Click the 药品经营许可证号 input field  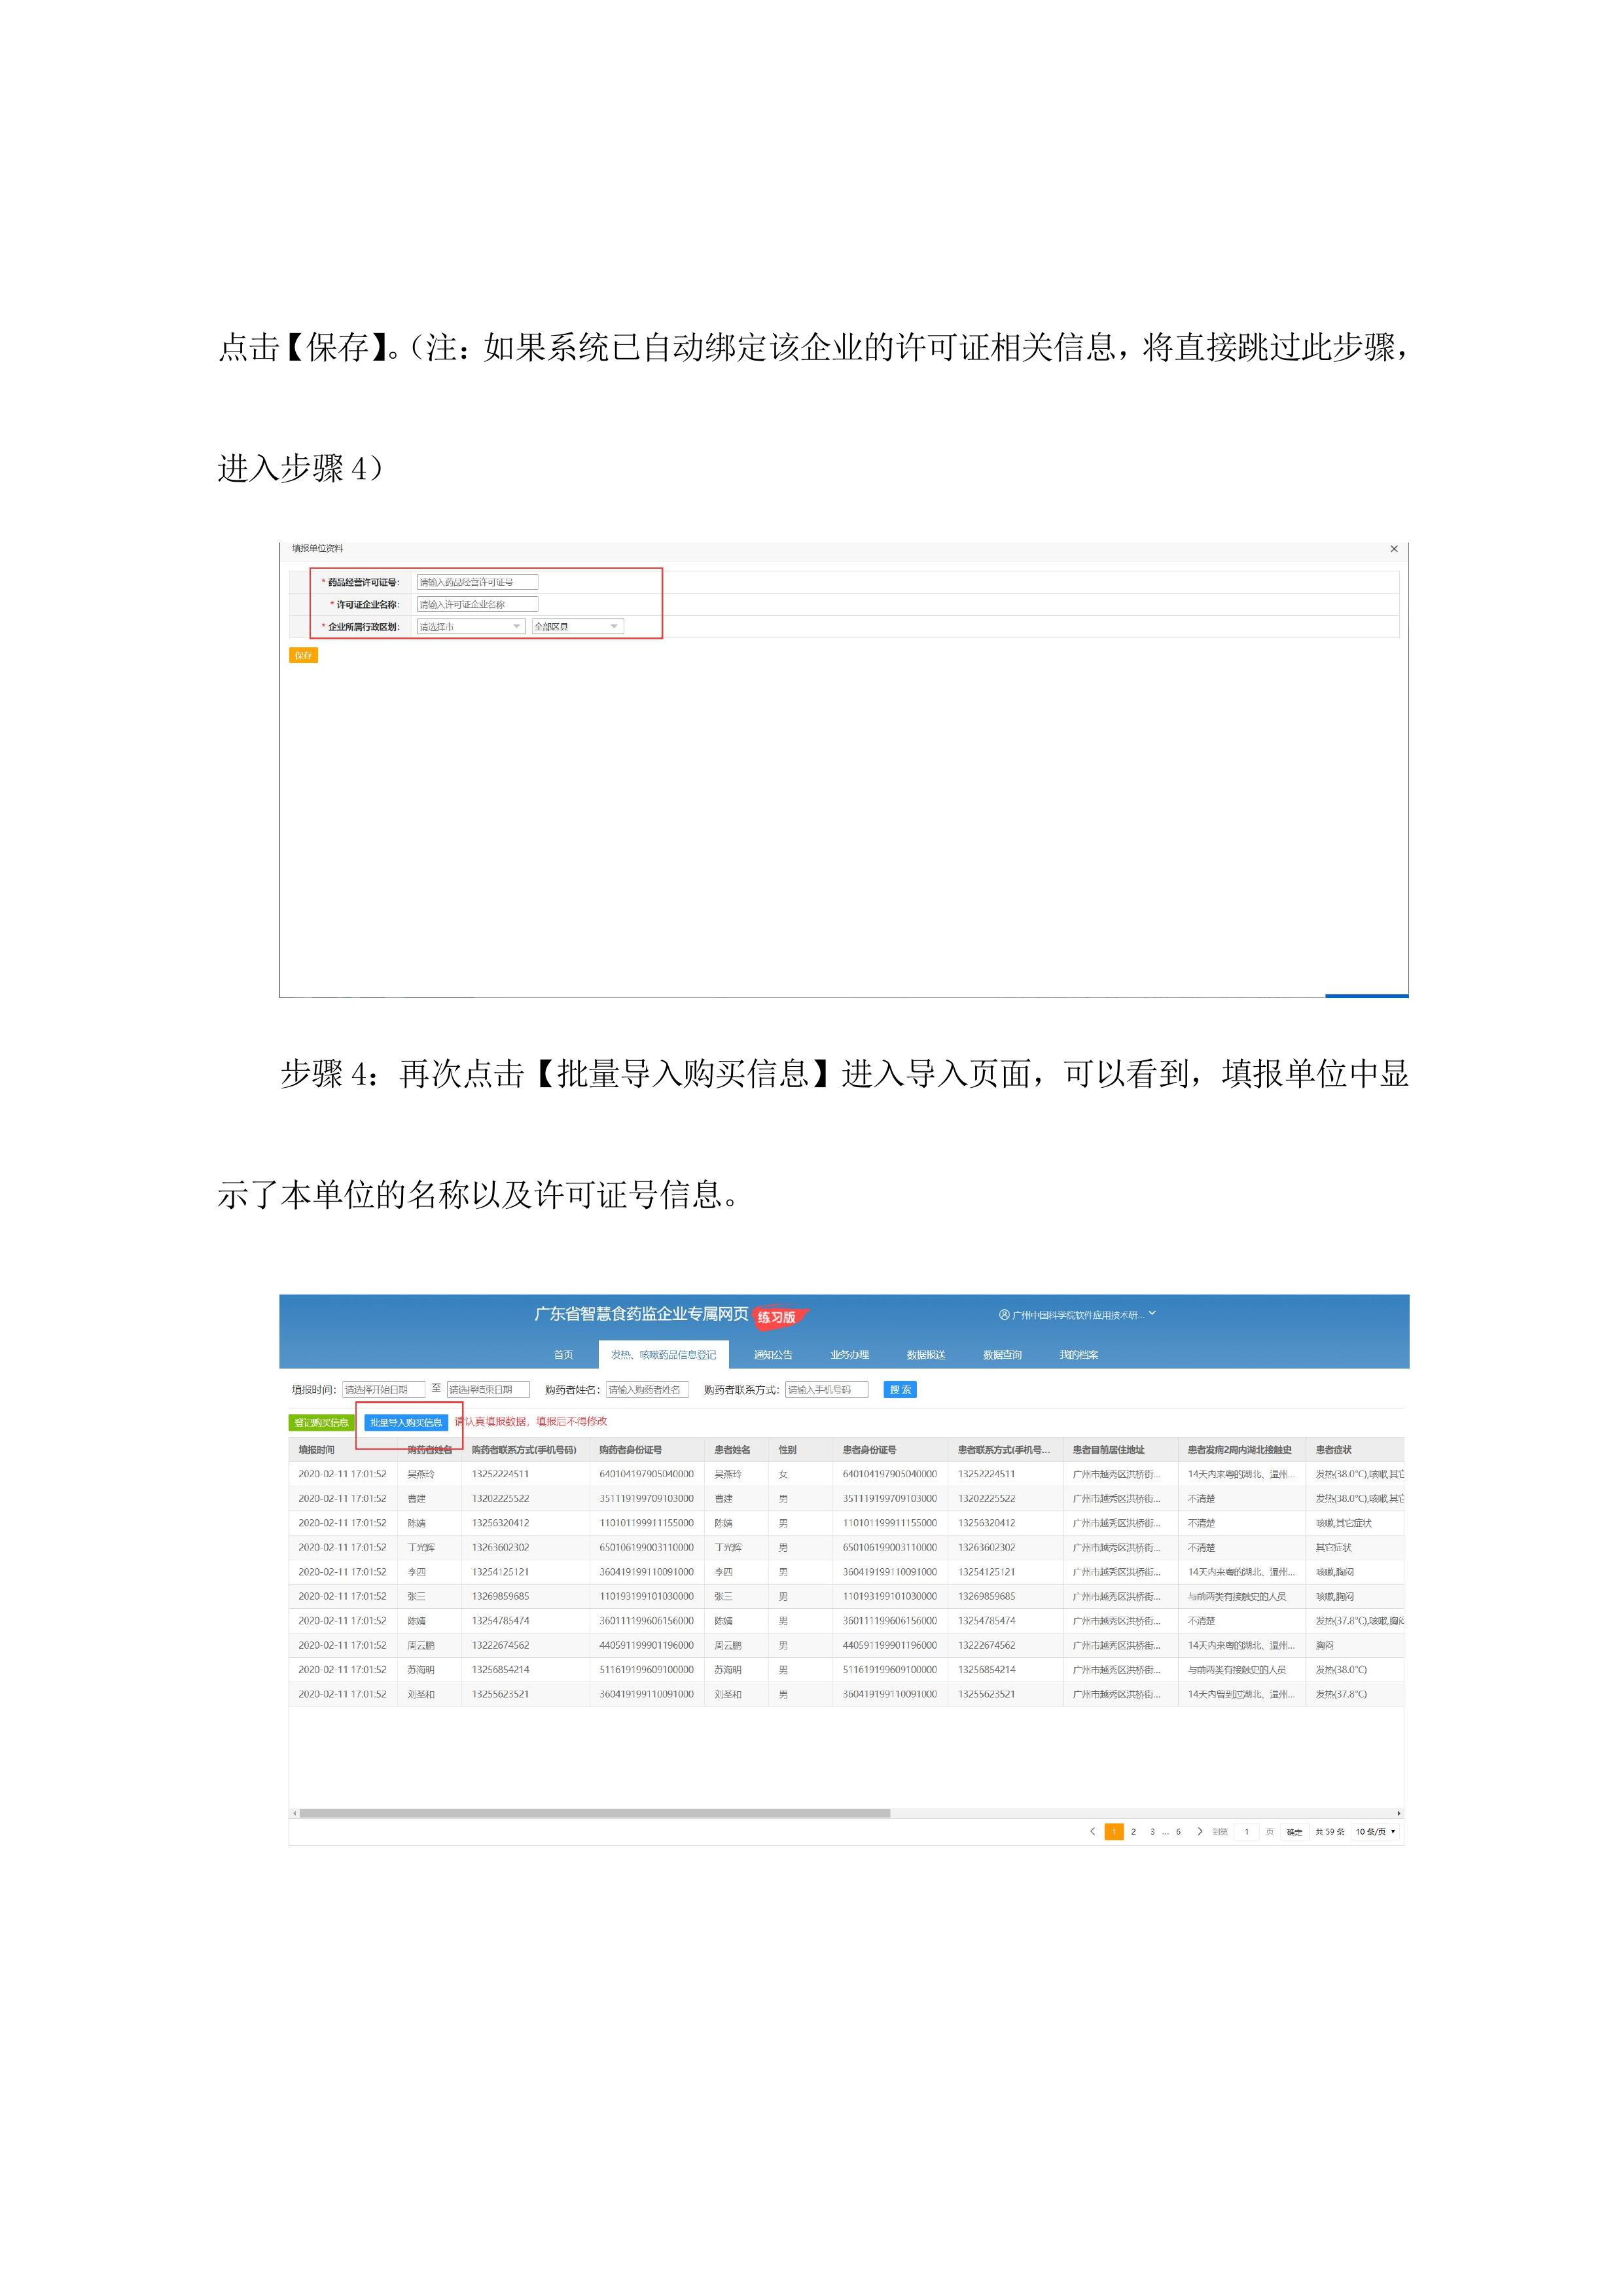477,582
